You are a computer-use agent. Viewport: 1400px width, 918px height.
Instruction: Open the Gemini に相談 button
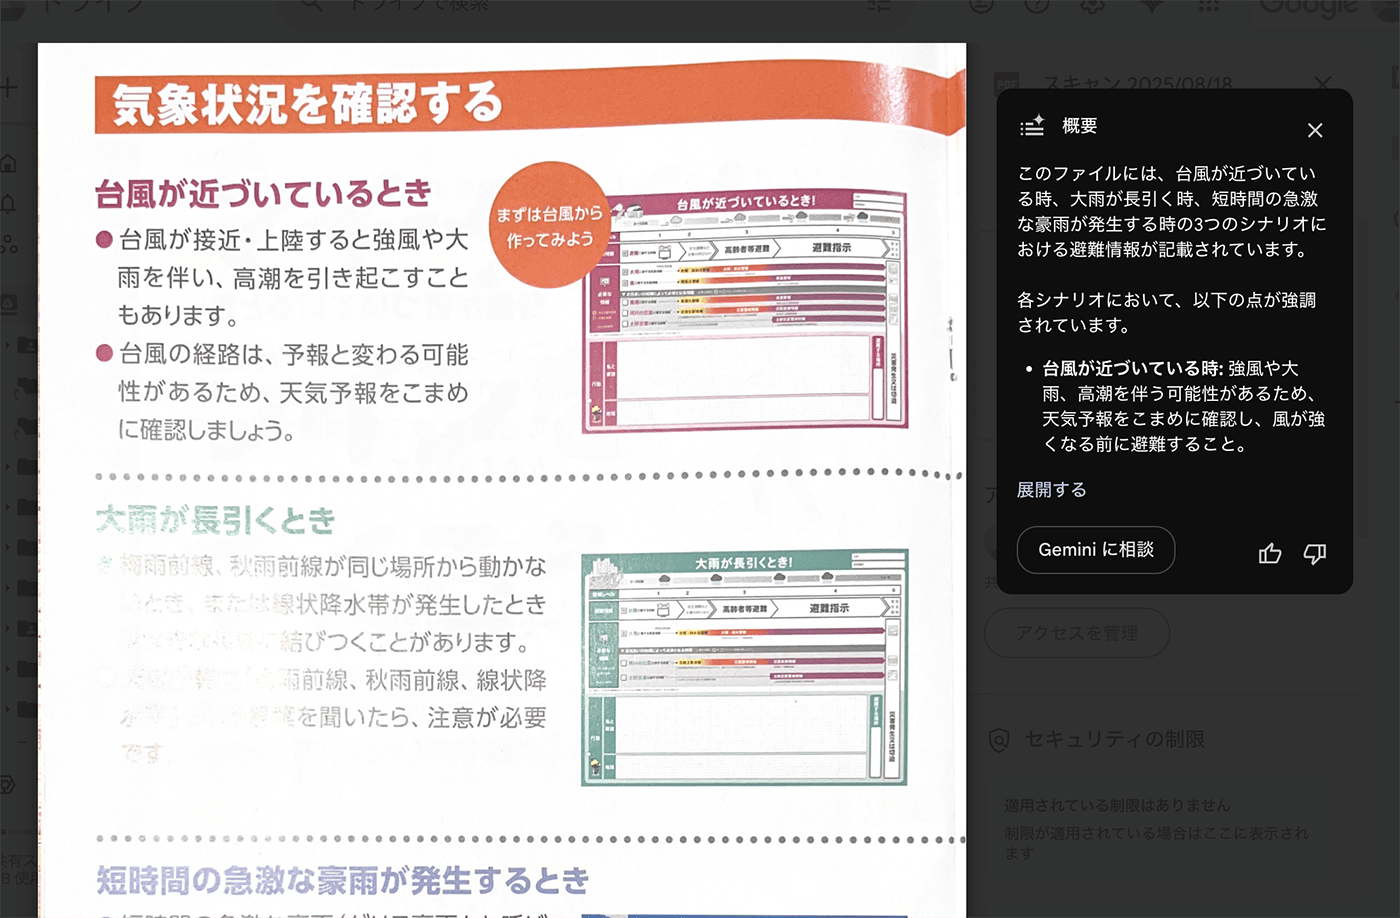[x=1096, y=550]
